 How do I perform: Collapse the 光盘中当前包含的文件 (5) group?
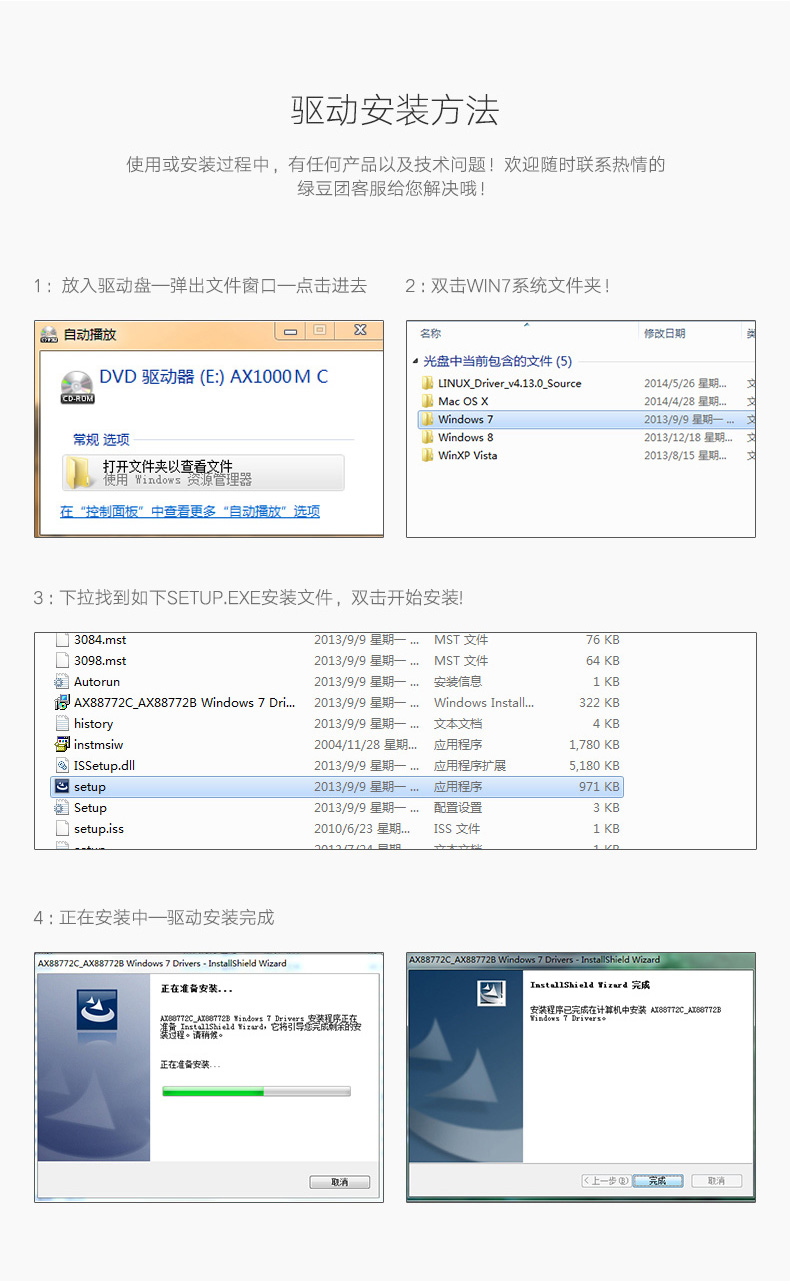coord(416,361)
